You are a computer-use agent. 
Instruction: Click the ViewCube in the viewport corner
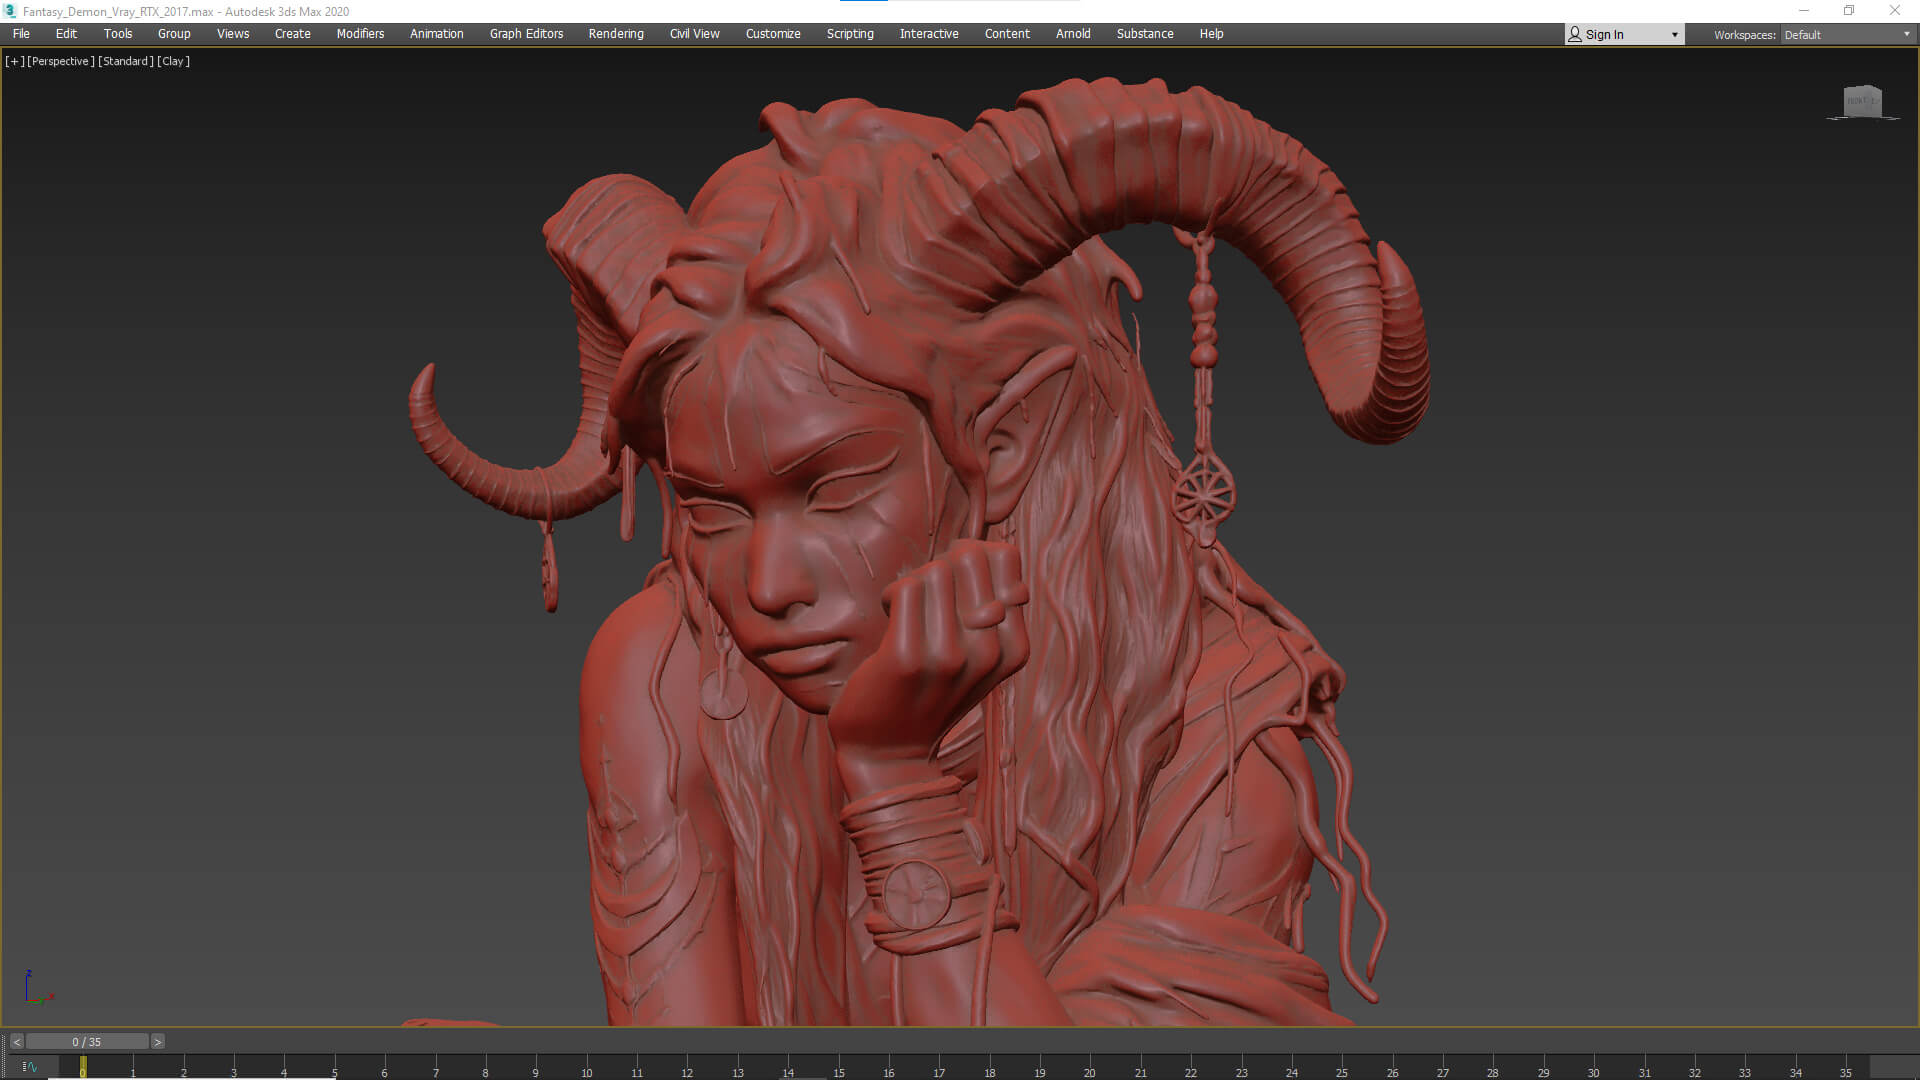pyautogui.click(x=1862, y=101)
